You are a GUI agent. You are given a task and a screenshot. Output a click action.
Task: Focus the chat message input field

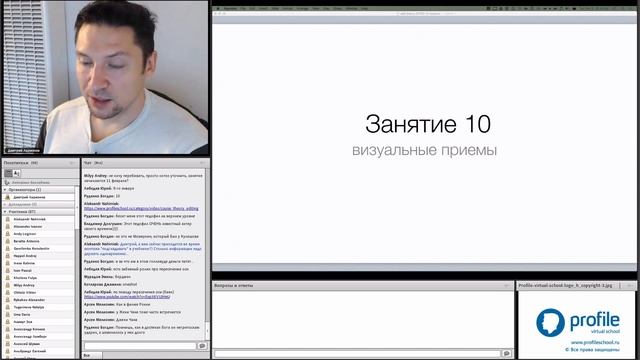click(x=140, y=346)
